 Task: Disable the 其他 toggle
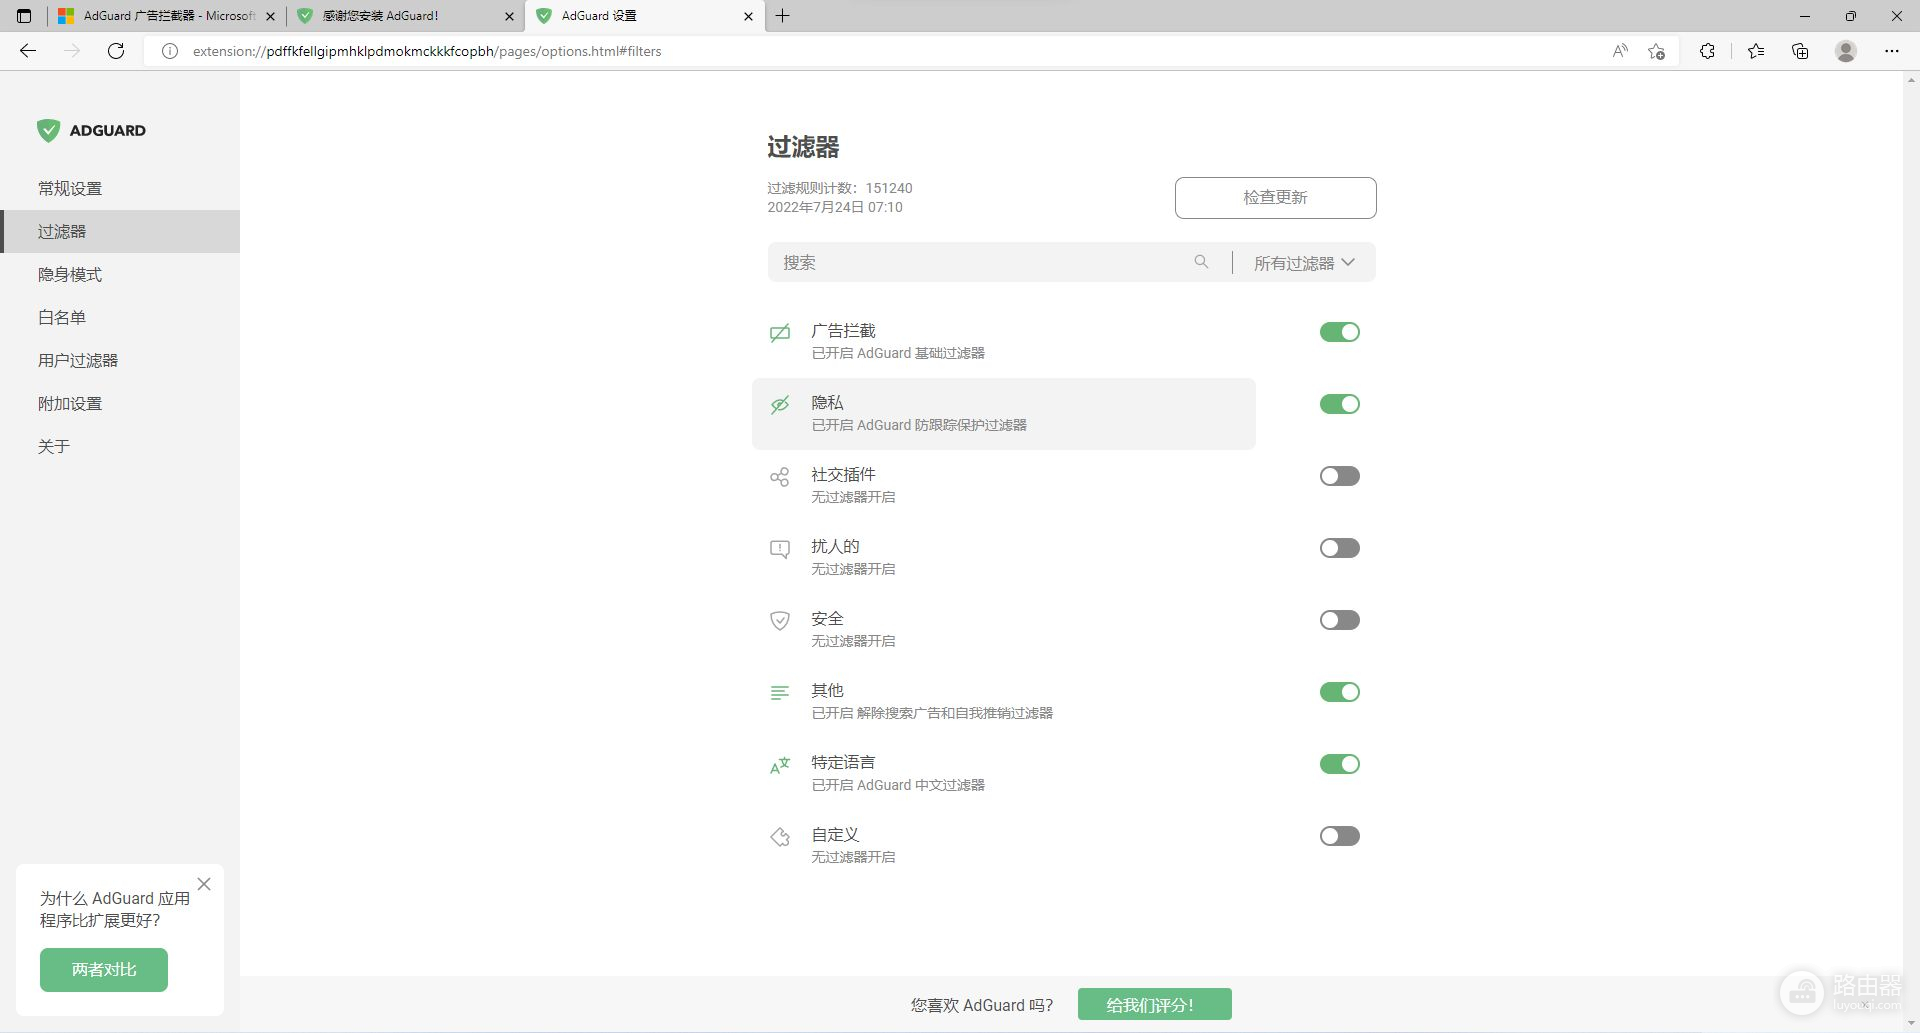(x=1340, y=692)
